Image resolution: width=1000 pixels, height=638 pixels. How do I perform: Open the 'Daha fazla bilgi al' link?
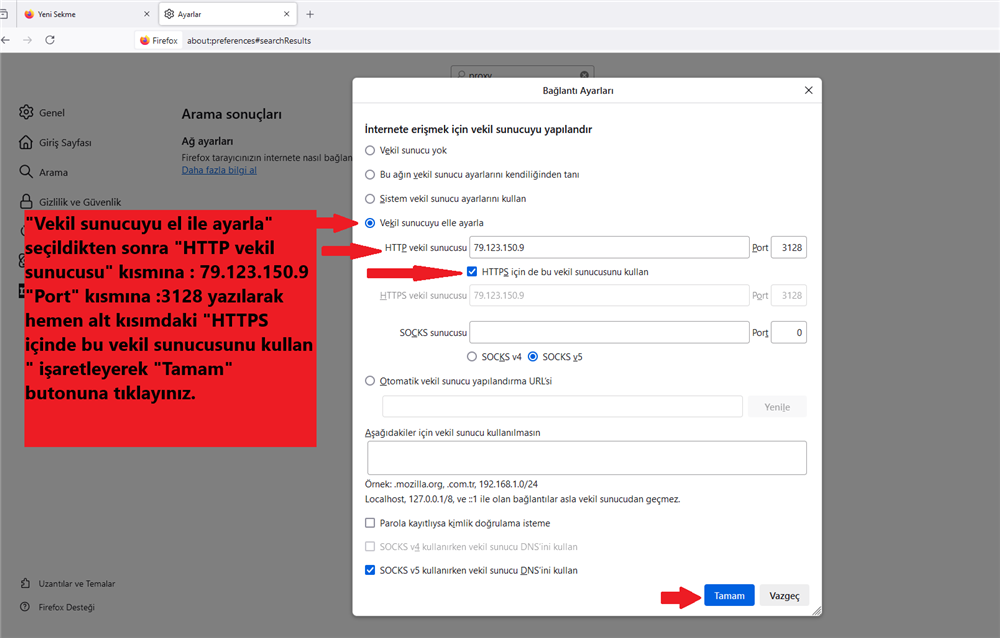coord(219,170)
